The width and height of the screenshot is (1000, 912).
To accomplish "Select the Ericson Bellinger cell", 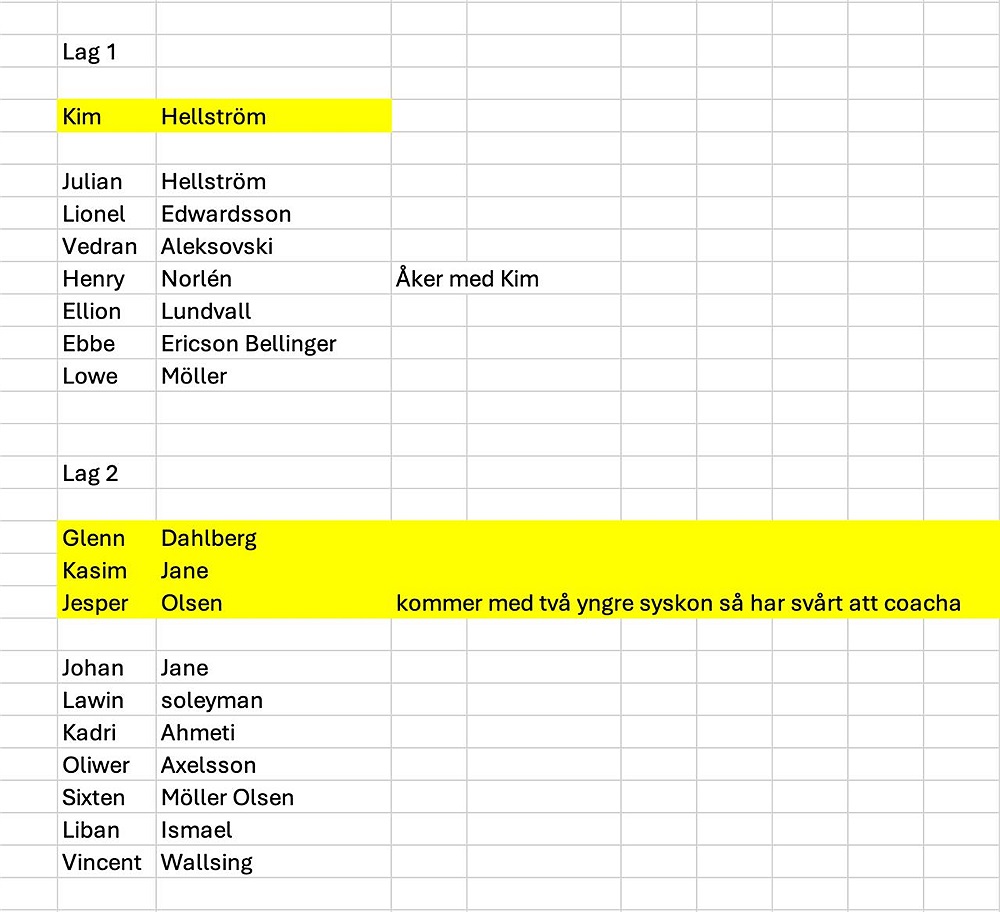I will 274,344.
